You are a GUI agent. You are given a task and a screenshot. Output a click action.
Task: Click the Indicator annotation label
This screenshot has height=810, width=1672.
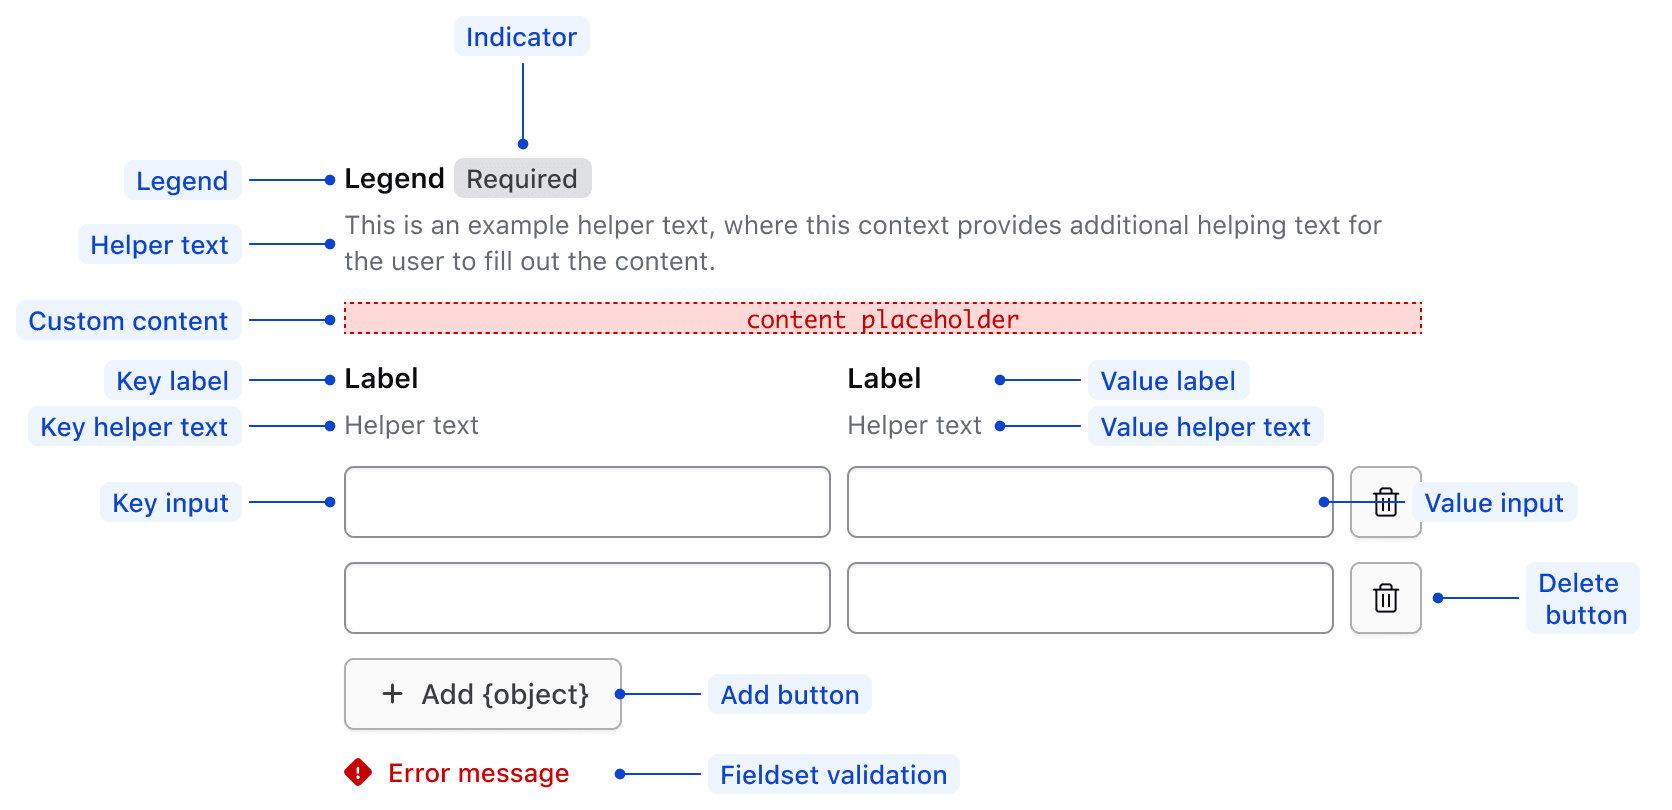pos(521,37)
